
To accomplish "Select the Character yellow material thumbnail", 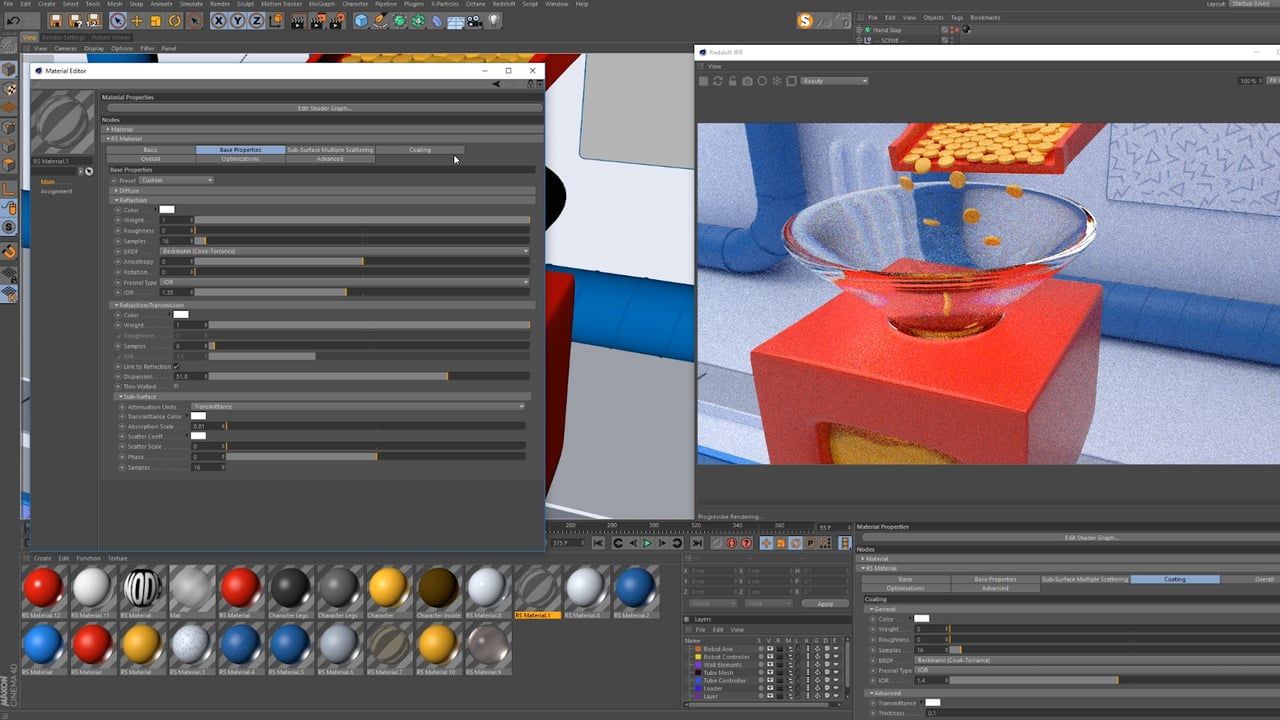I will click(389, 588).
